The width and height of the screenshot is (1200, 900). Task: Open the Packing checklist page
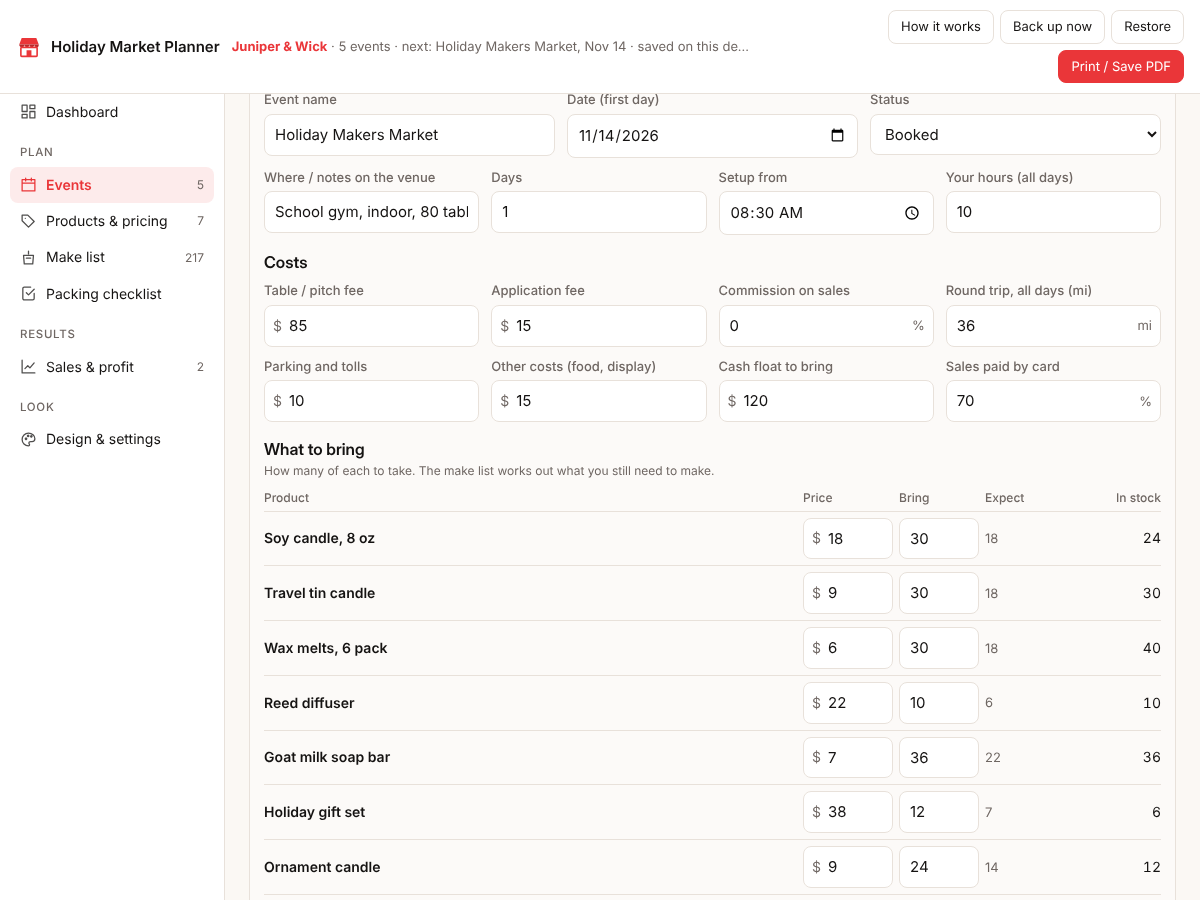112,294
